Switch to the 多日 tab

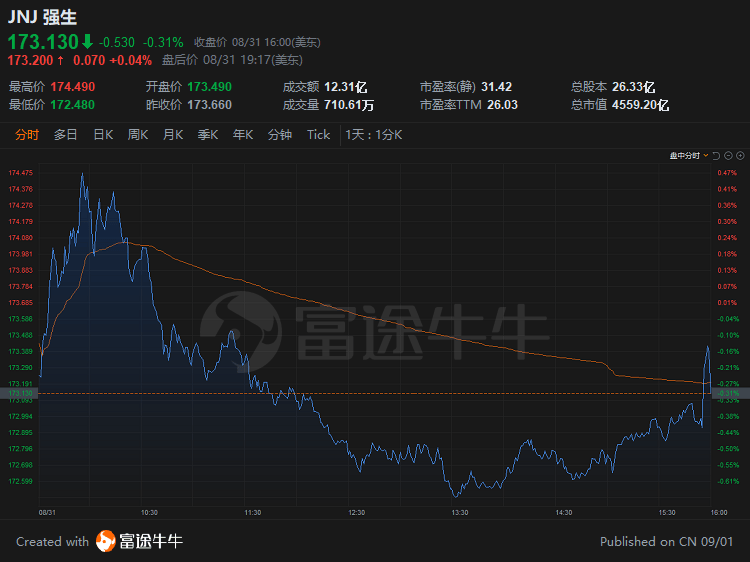[66, 135]
